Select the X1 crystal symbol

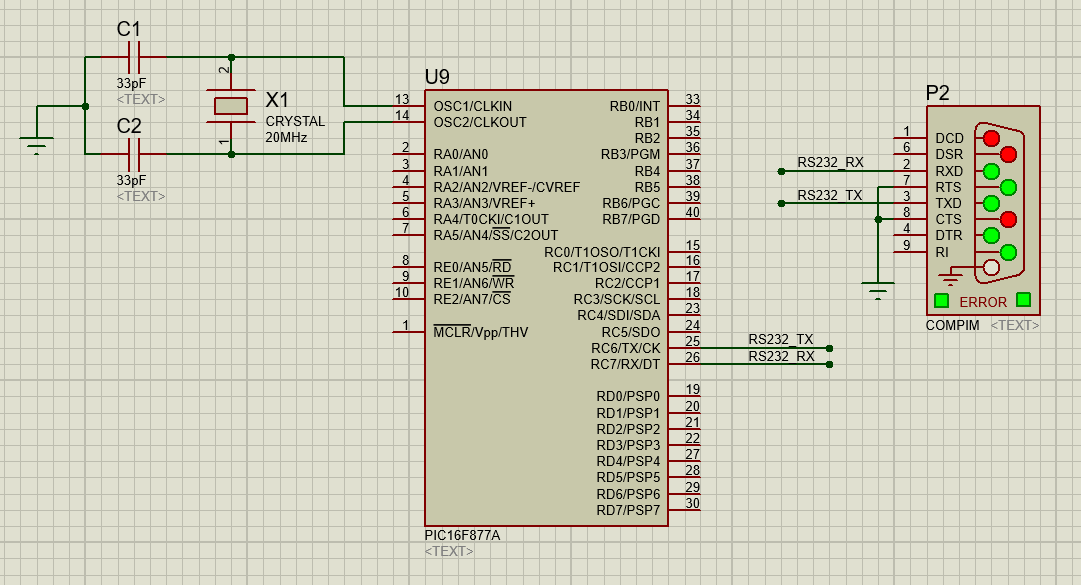tap(231, 105)
